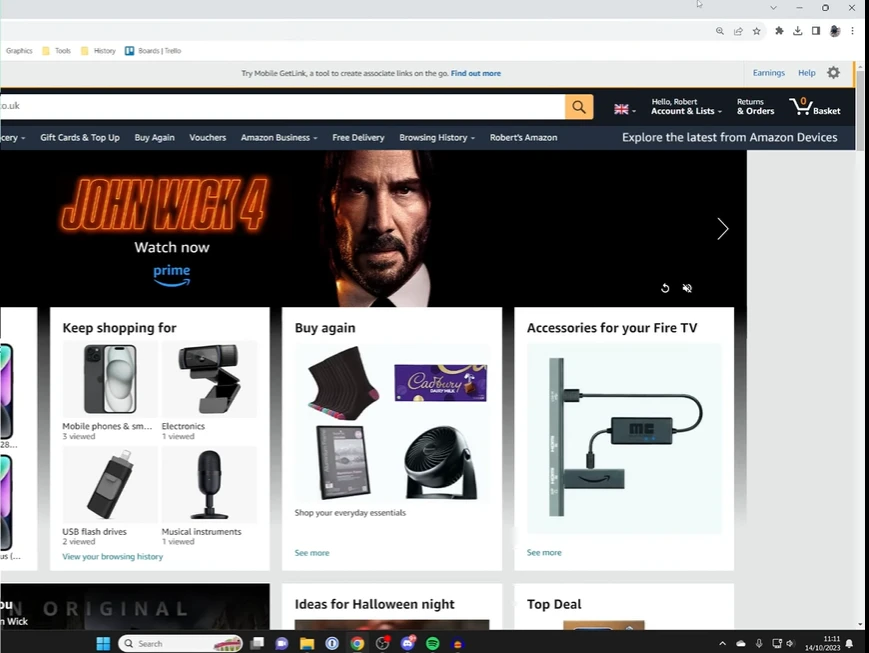This screenshot has height=653, width=869.
Task: Open Spotify from the taskbar
Action: click(433, 643)
